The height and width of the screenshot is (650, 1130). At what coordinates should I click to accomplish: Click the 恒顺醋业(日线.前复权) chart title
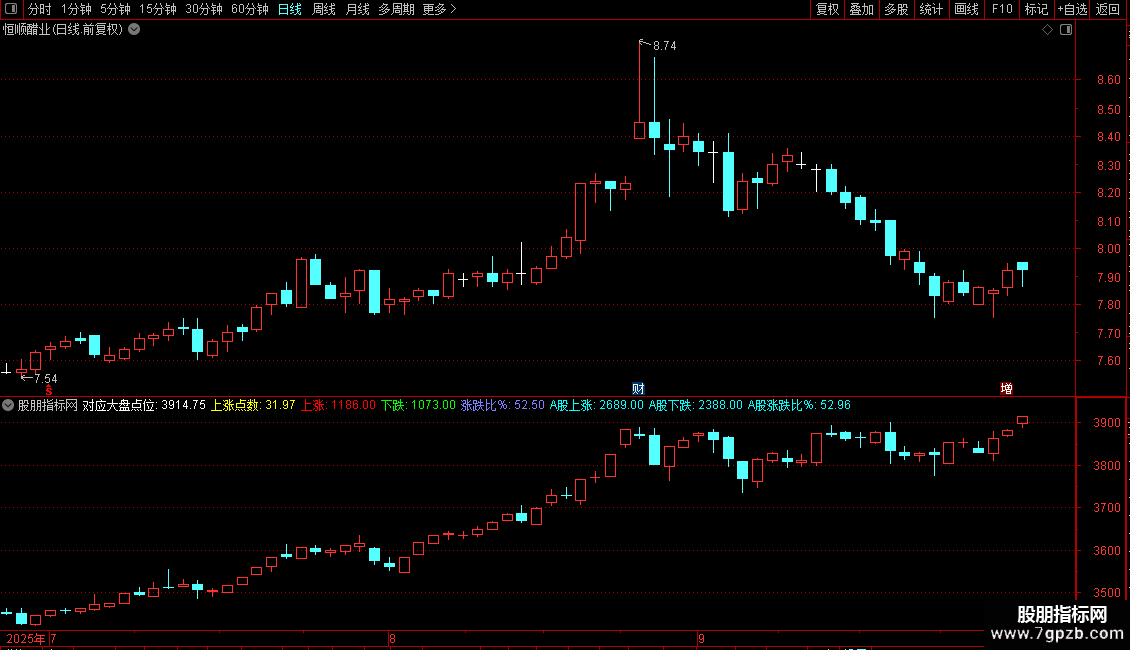tap(63, 30)
